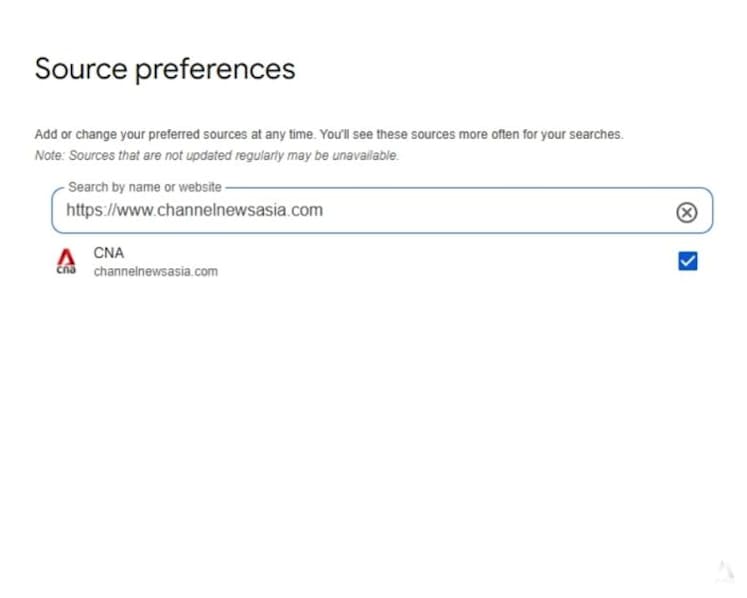Uncheck the CNA preferred source checkbox
The height and width of the screenshot is (598, 747).
pos(687,261)
